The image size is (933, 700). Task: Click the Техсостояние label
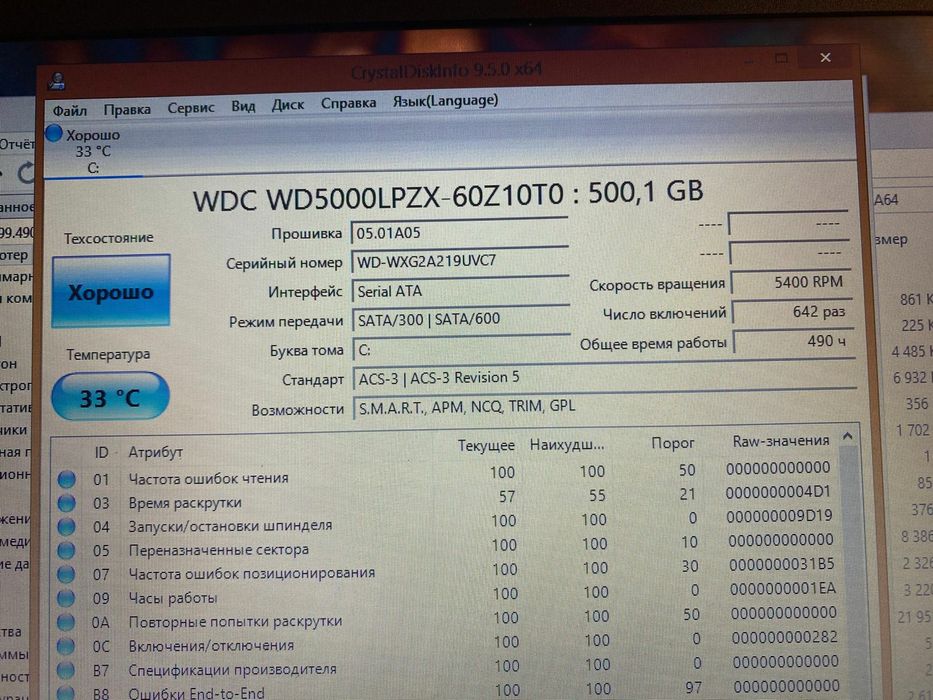click(x=109, y=238)
